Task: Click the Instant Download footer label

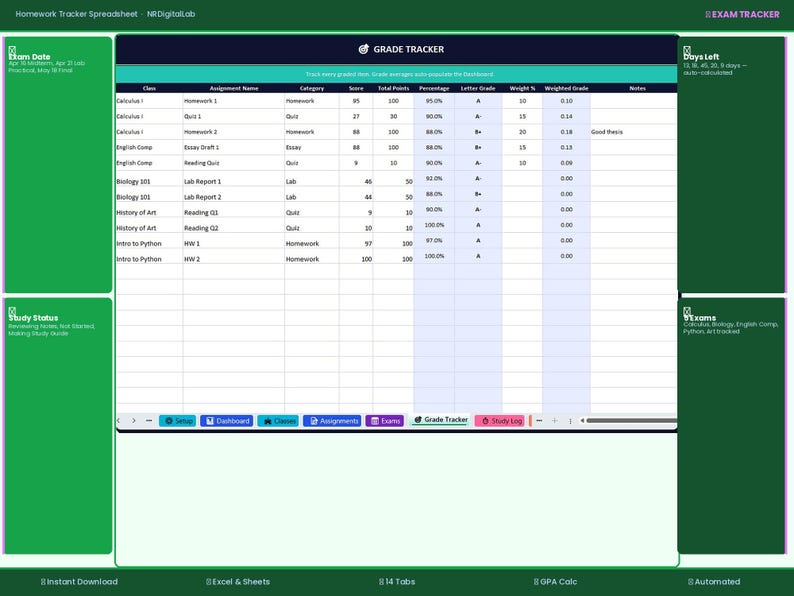Action: (80, 582)
